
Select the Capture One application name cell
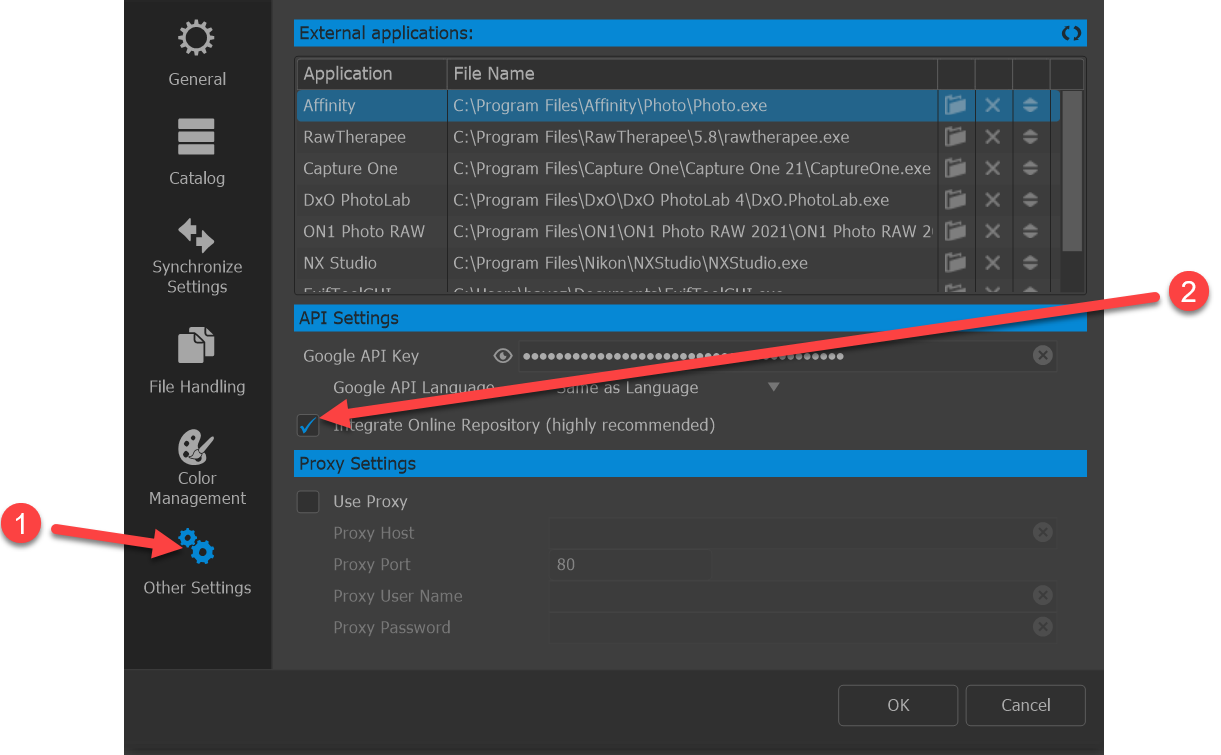pyautogui.click(x=372, y=168)
